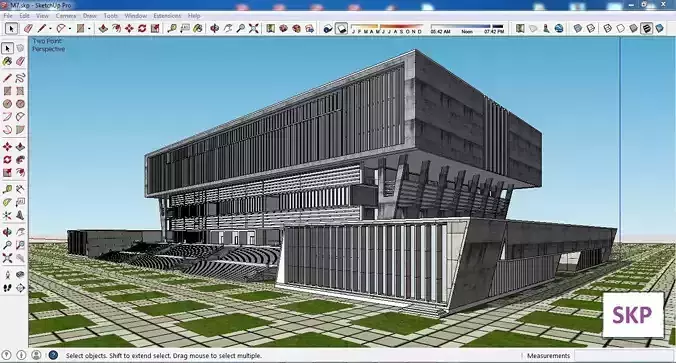Activate the Pan hand tool in top toolbar
676x363 pixels.
[x=228, y=28]
